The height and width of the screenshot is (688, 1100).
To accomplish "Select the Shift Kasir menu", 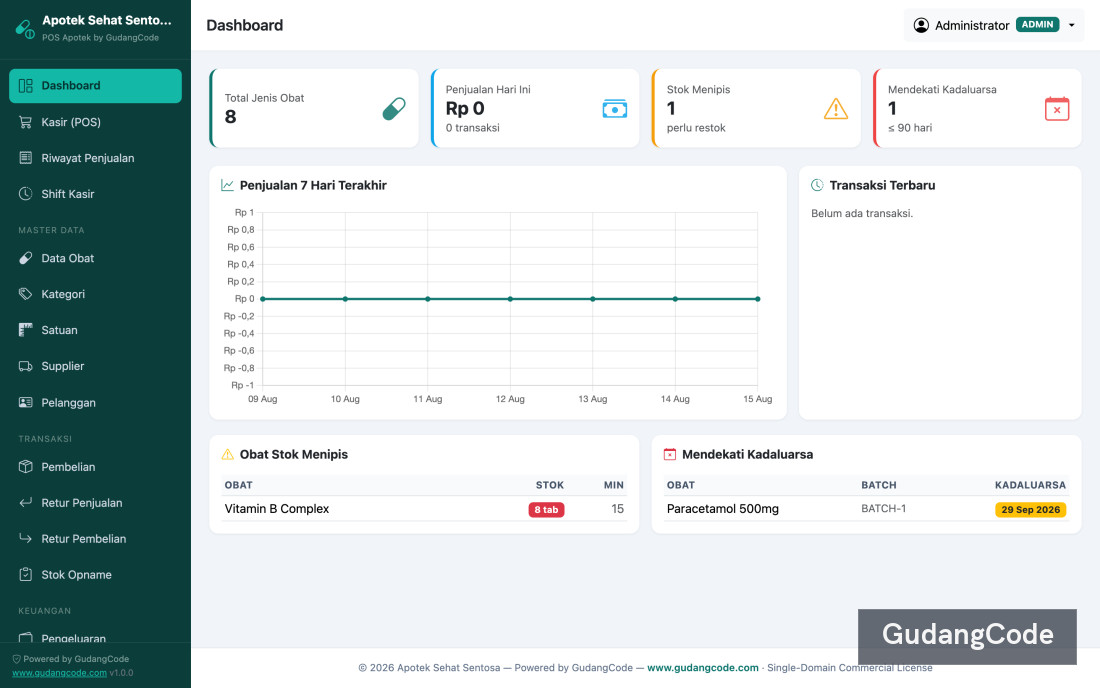I will click(x=95, y=194).
